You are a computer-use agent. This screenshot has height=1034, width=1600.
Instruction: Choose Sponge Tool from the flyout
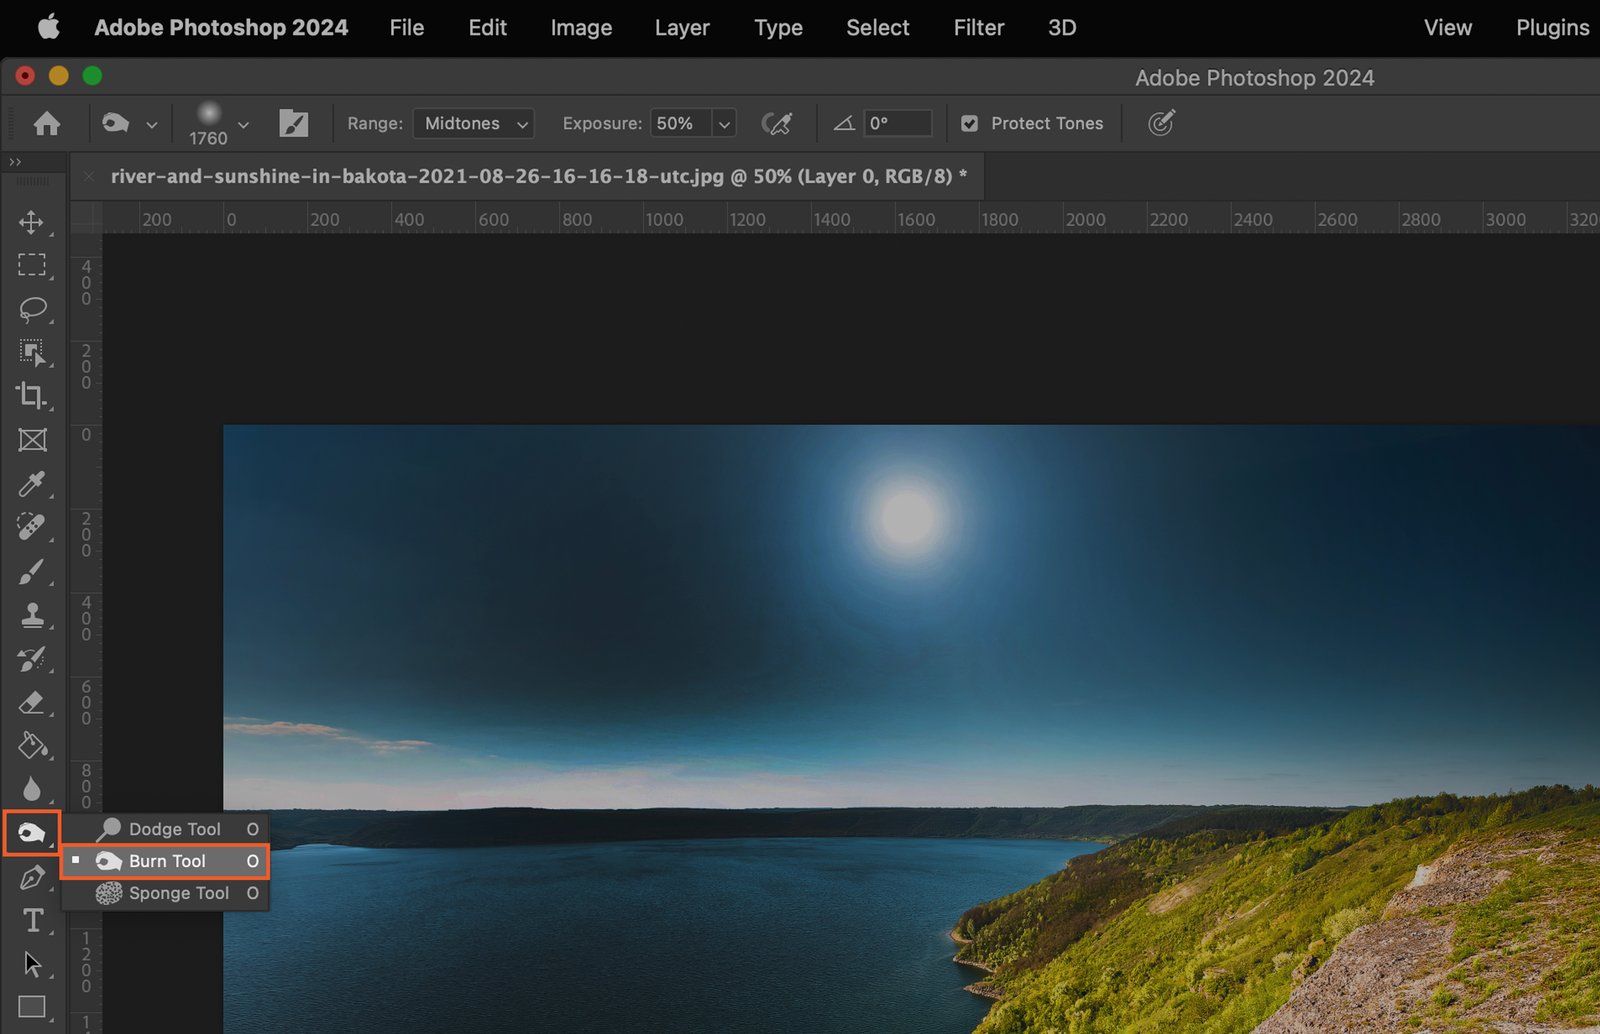pyautogui.click(x=178, y=893)
